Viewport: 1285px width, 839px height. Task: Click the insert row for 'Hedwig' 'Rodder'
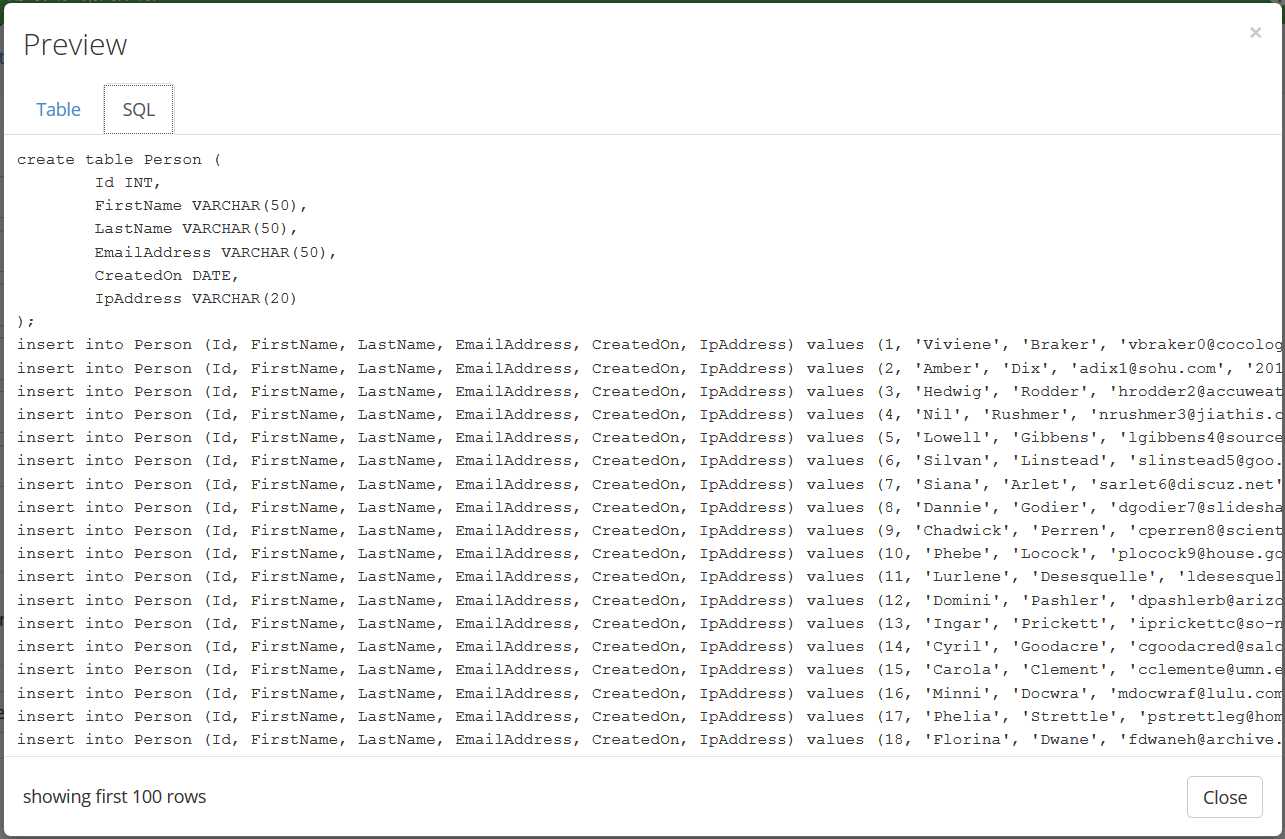[650, 392]
